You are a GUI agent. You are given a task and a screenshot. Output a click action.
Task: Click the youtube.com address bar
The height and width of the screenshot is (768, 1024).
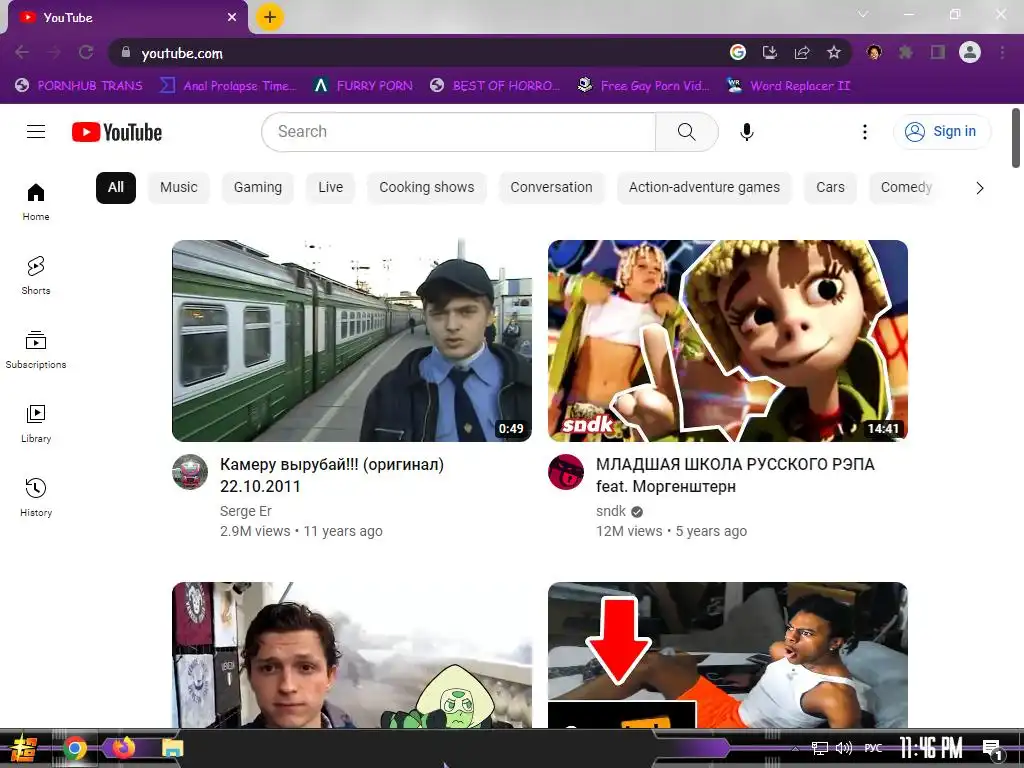(x=418, y=53)
